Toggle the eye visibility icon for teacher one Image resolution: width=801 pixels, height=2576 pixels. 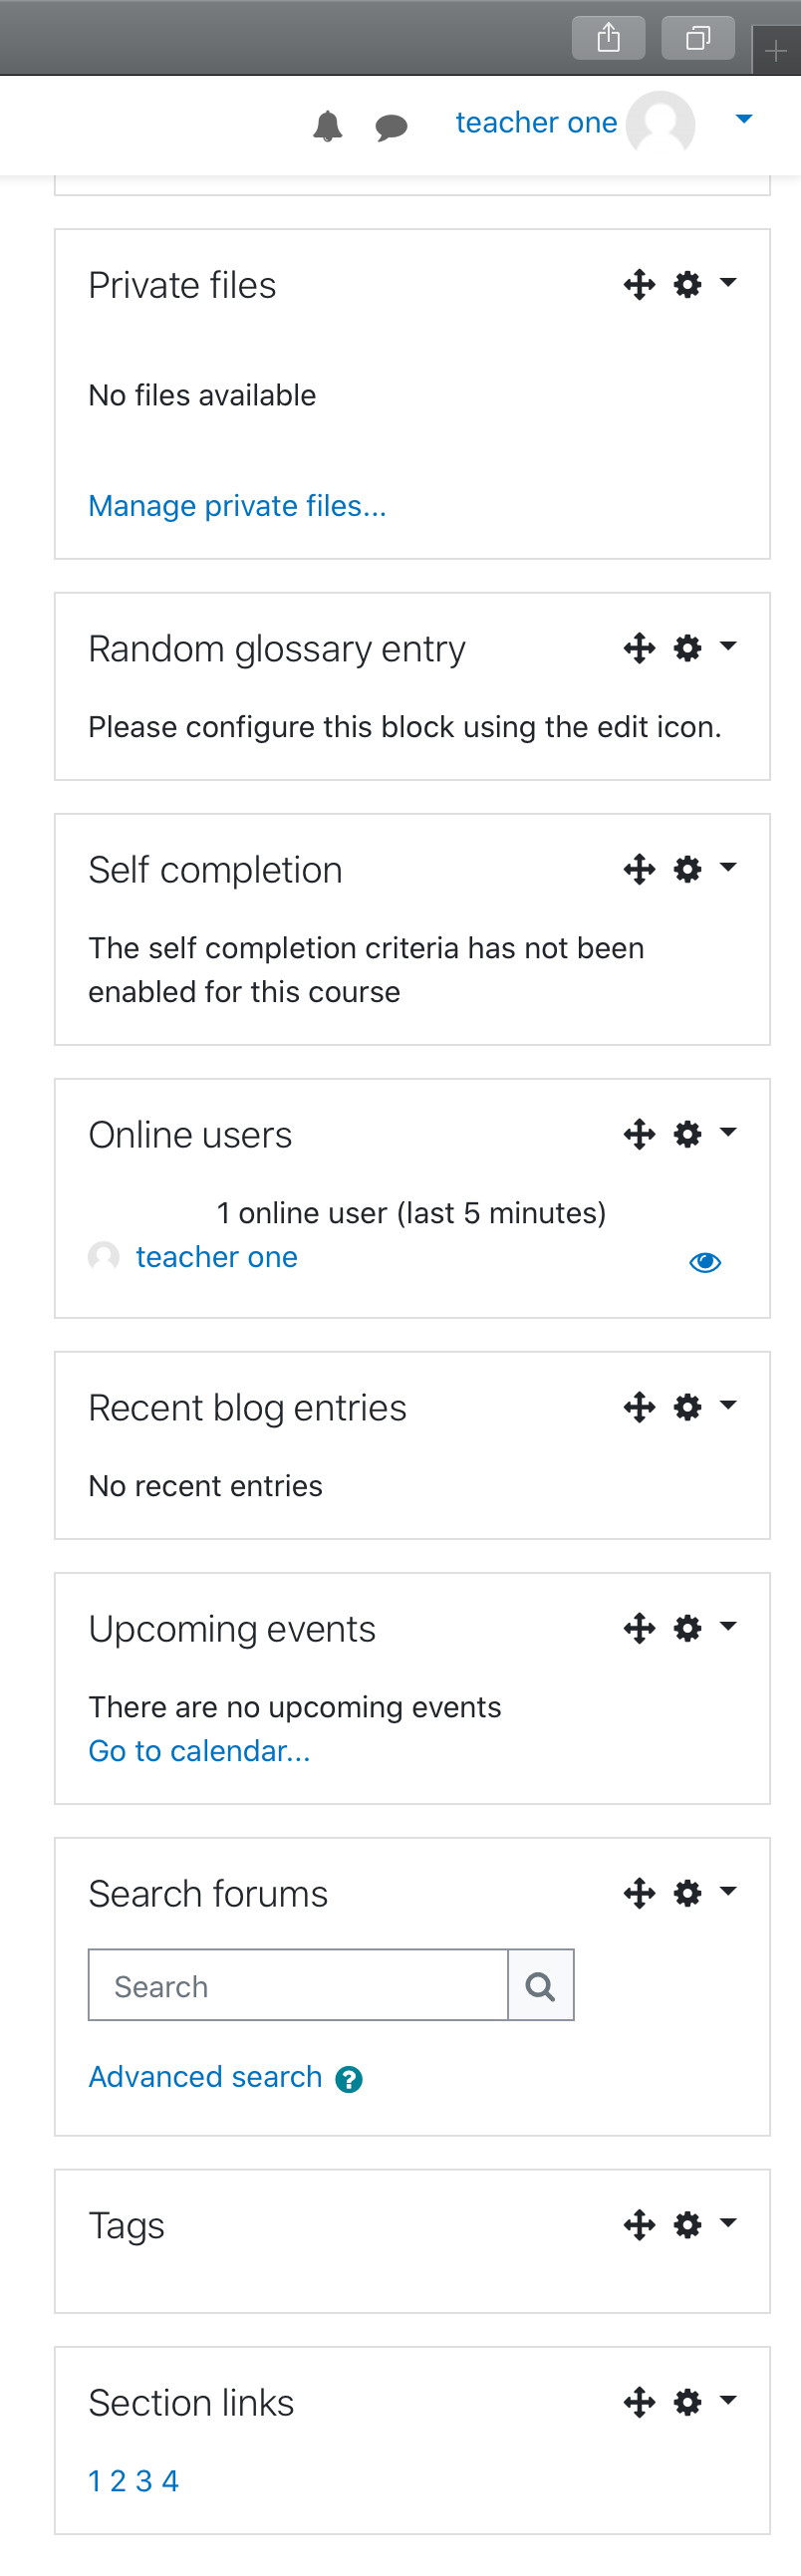click(x=705, y=1262)
